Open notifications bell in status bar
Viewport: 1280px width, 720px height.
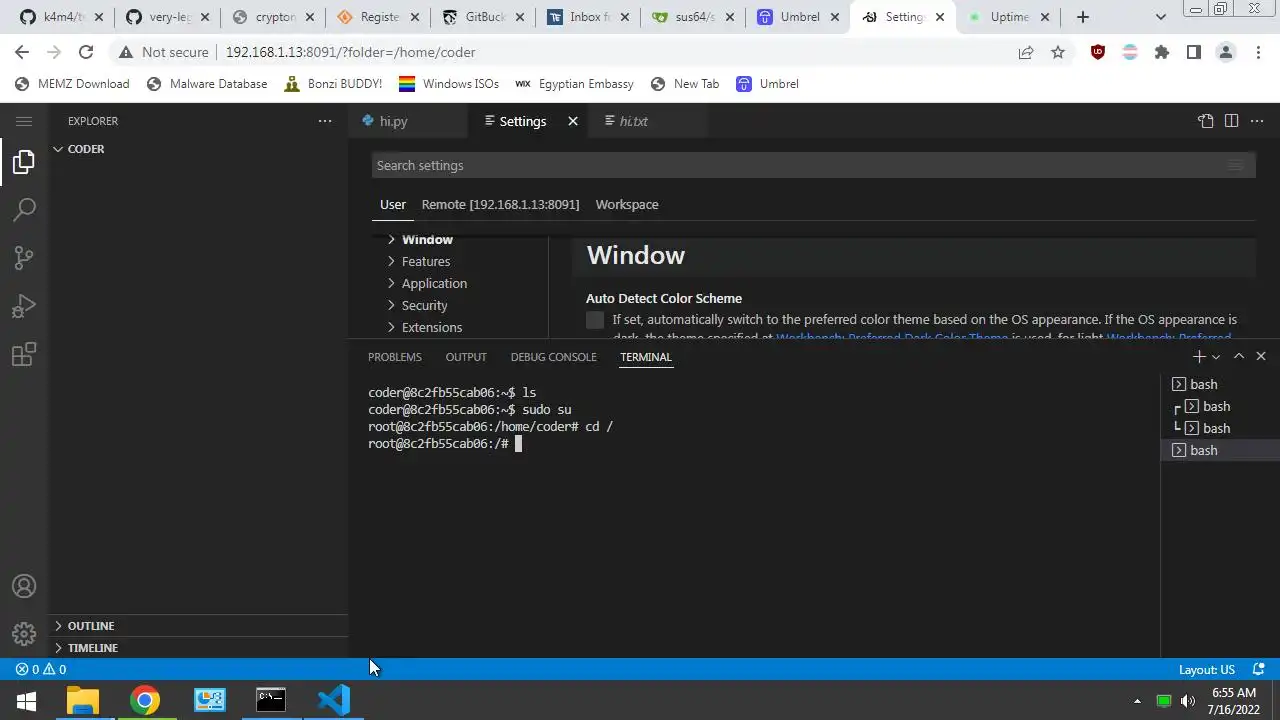(1259, 669)
